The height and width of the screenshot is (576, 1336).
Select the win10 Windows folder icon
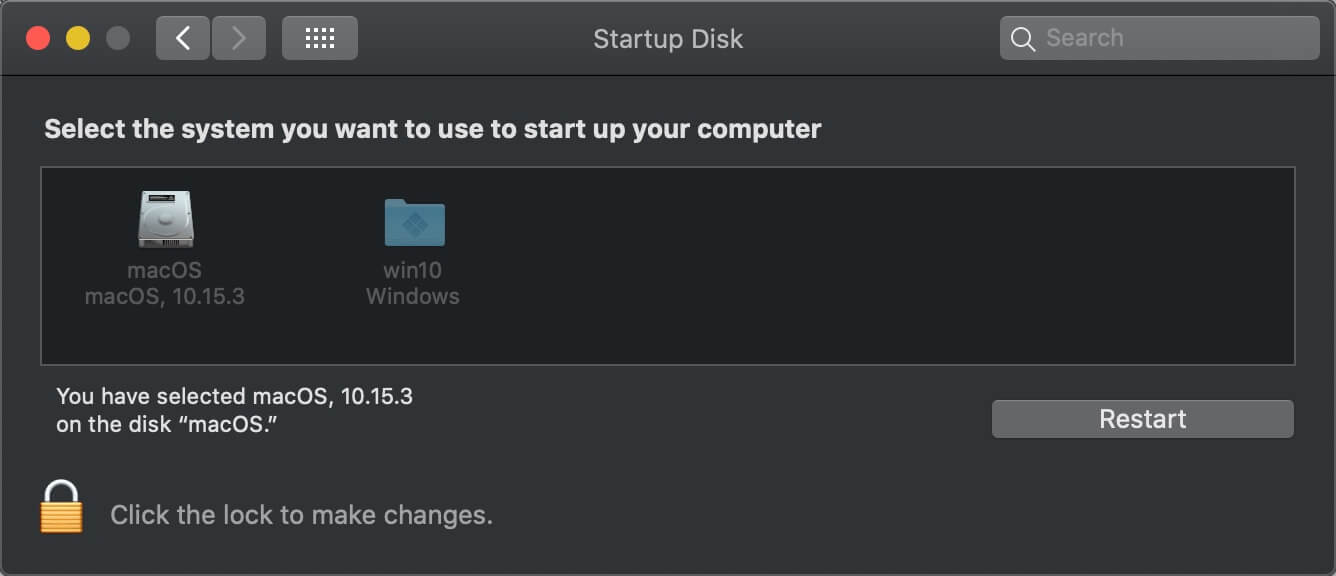(414, 221)
